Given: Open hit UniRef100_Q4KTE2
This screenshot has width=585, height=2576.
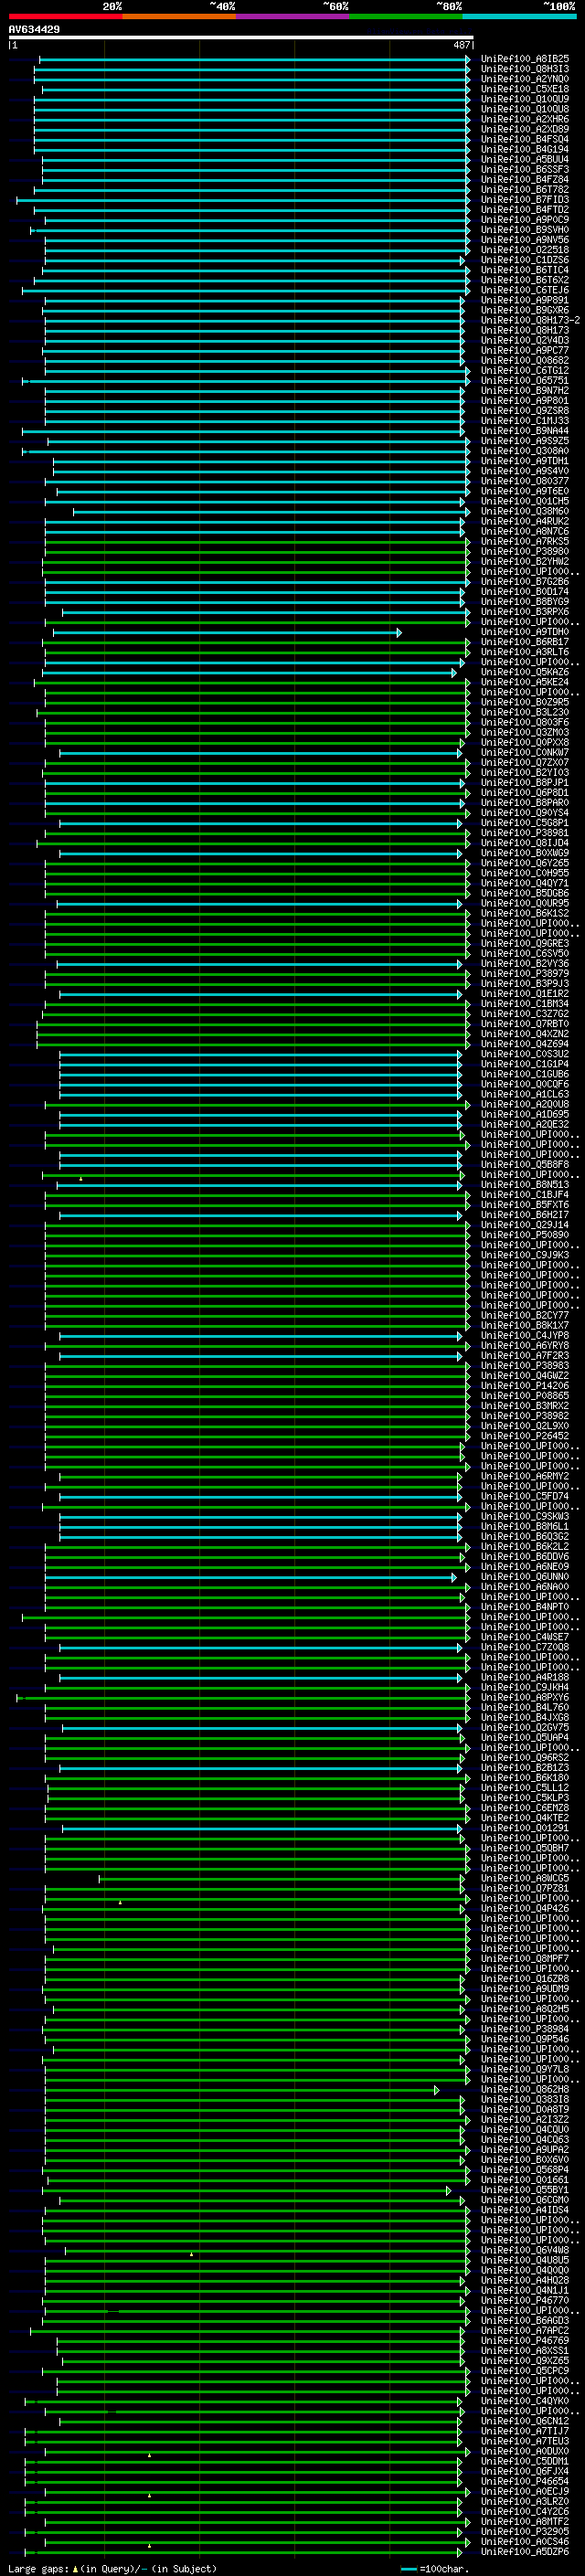Looking at the screenshot, I should (x=525, y=1819).
